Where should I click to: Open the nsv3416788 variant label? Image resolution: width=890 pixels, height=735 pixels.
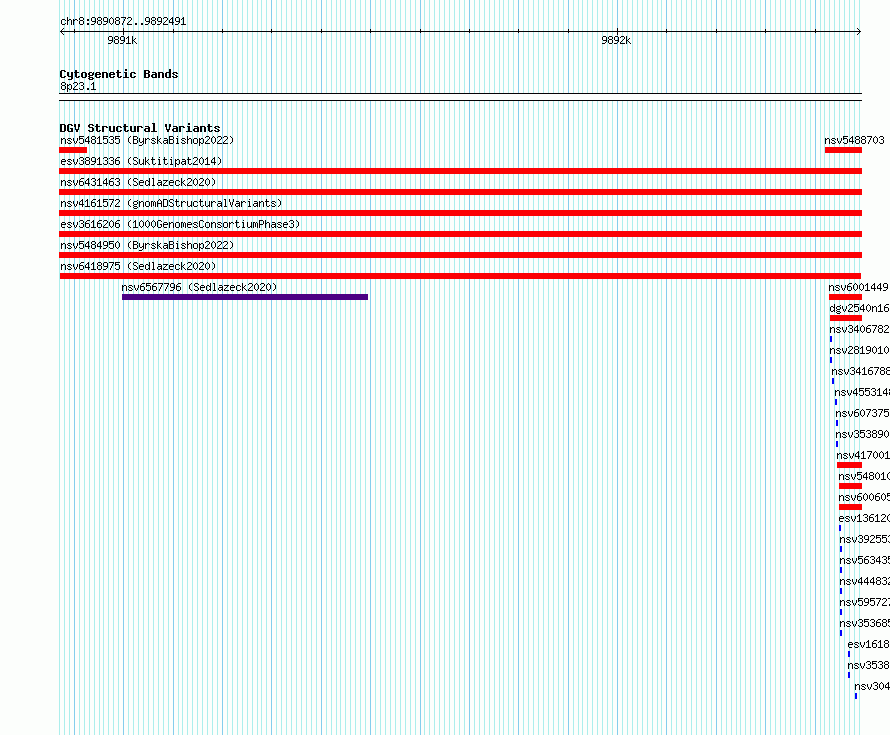click(860, 371)
